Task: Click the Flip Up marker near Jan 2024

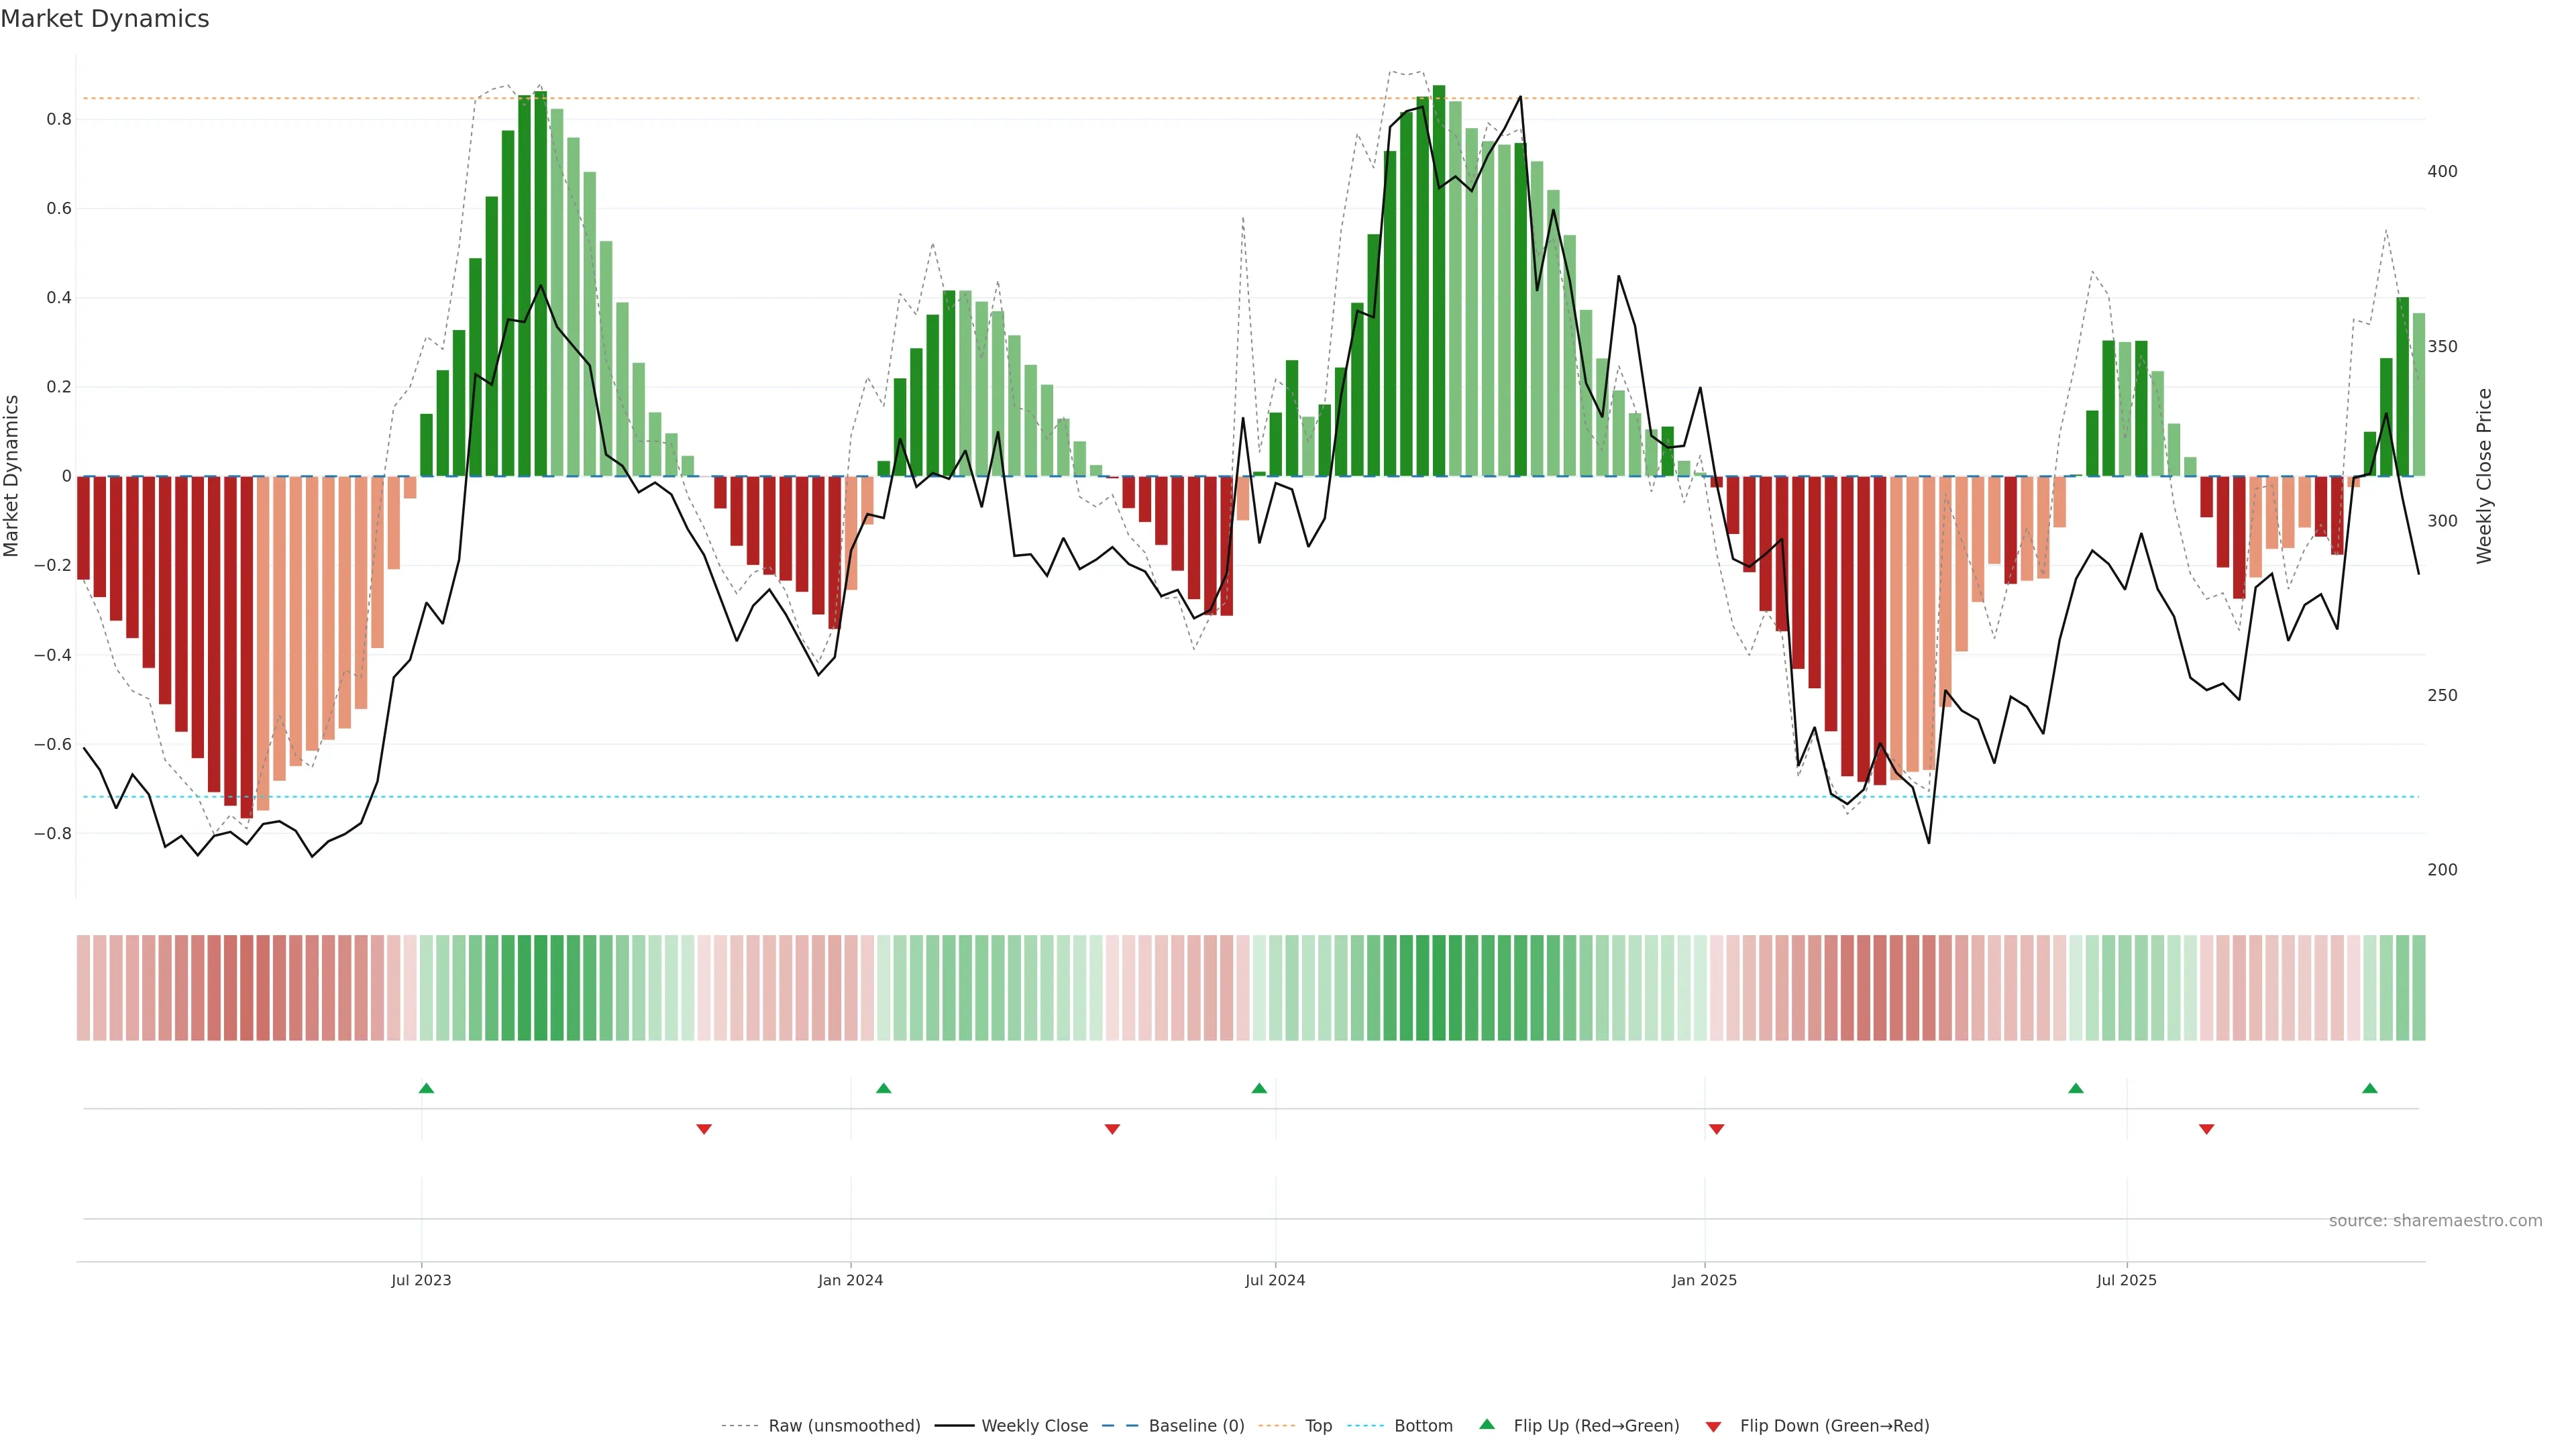Action: pos(883,1088)
